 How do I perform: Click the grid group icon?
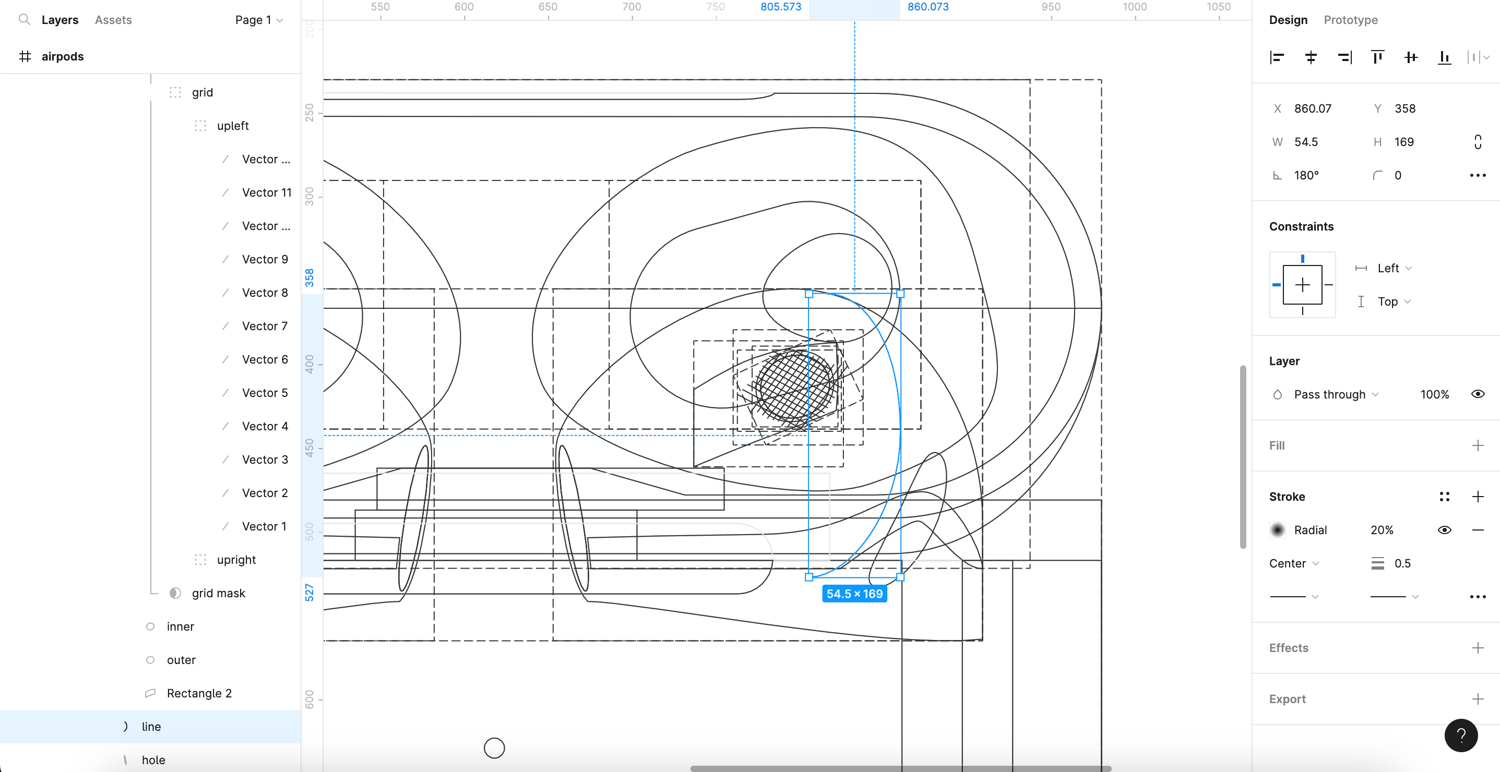[x=176, y=92]
